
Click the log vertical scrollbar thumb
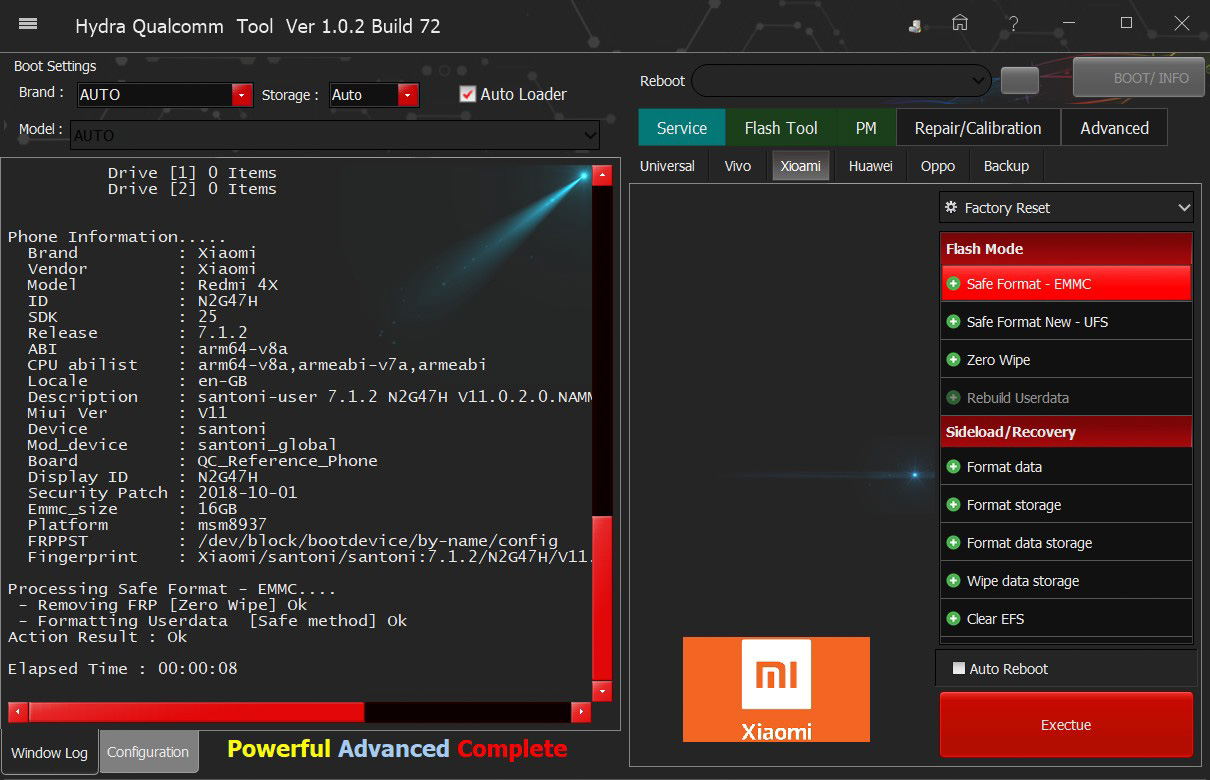pos(602,597)
